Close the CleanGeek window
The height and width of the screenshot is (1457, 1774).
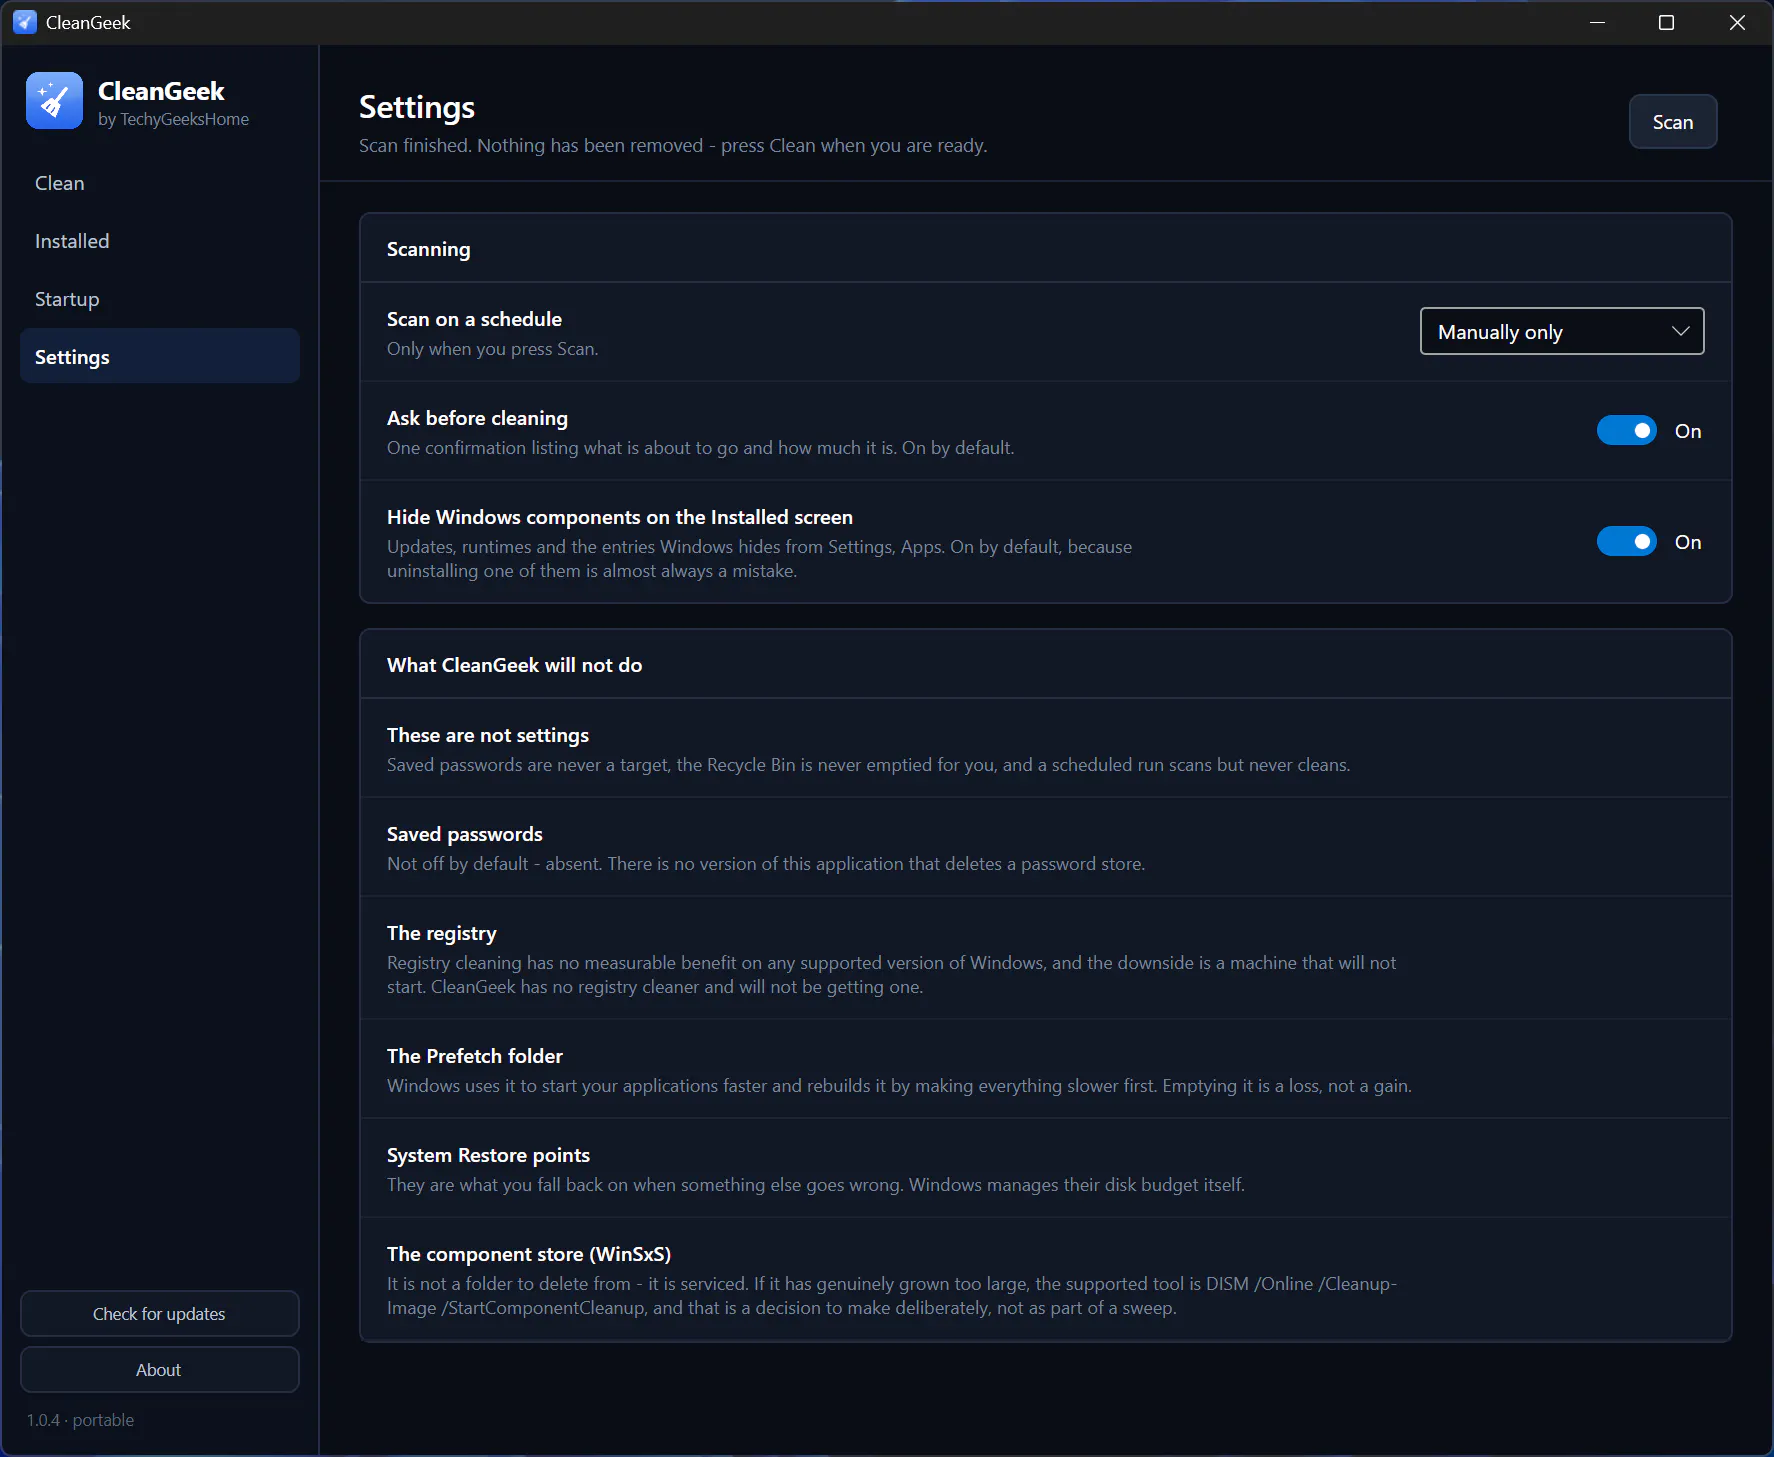coord(1737,22)
